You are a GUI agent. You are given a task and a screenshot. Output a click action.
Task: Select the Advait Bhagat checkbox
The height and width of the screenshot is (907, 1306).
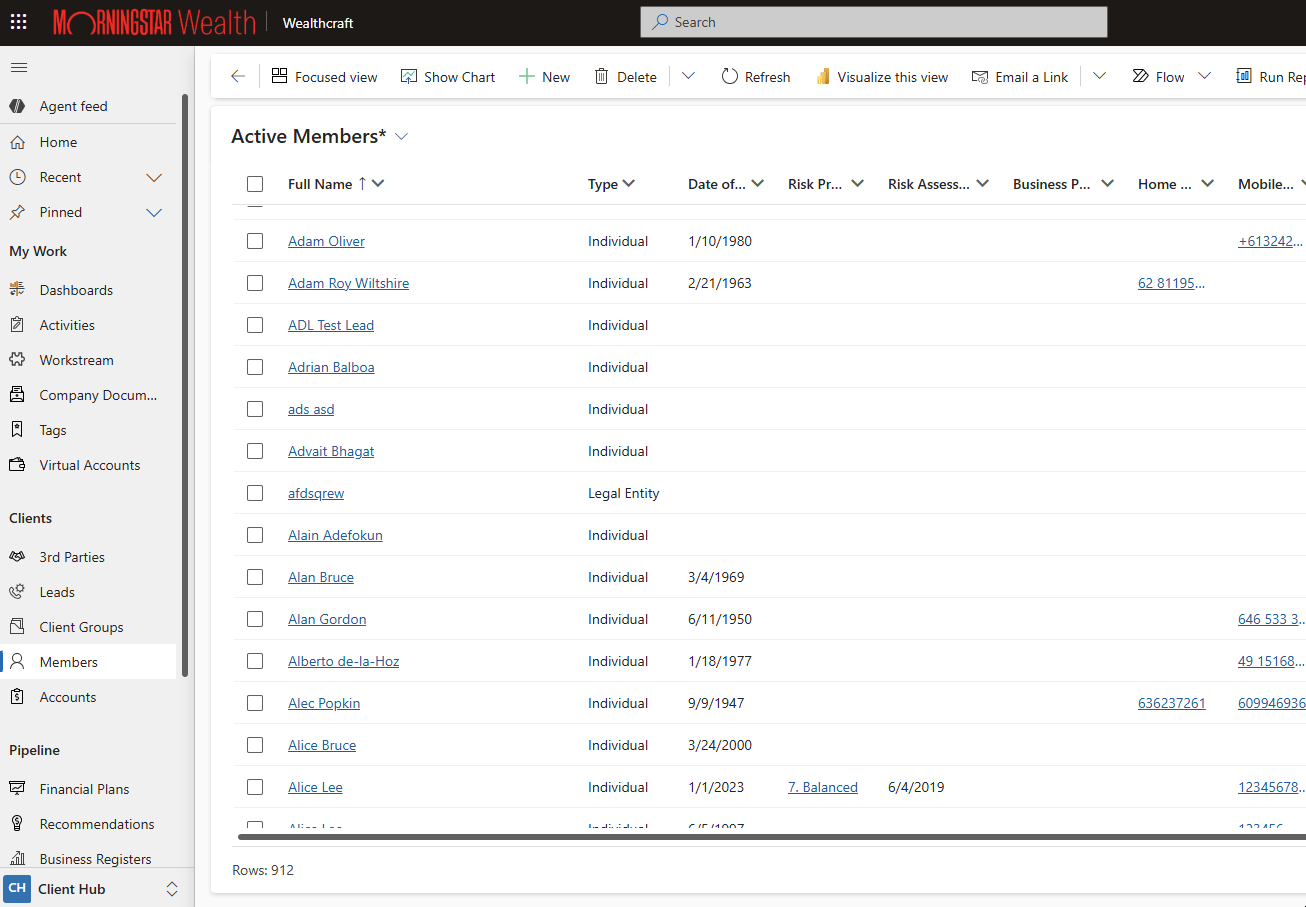(255, 451)
